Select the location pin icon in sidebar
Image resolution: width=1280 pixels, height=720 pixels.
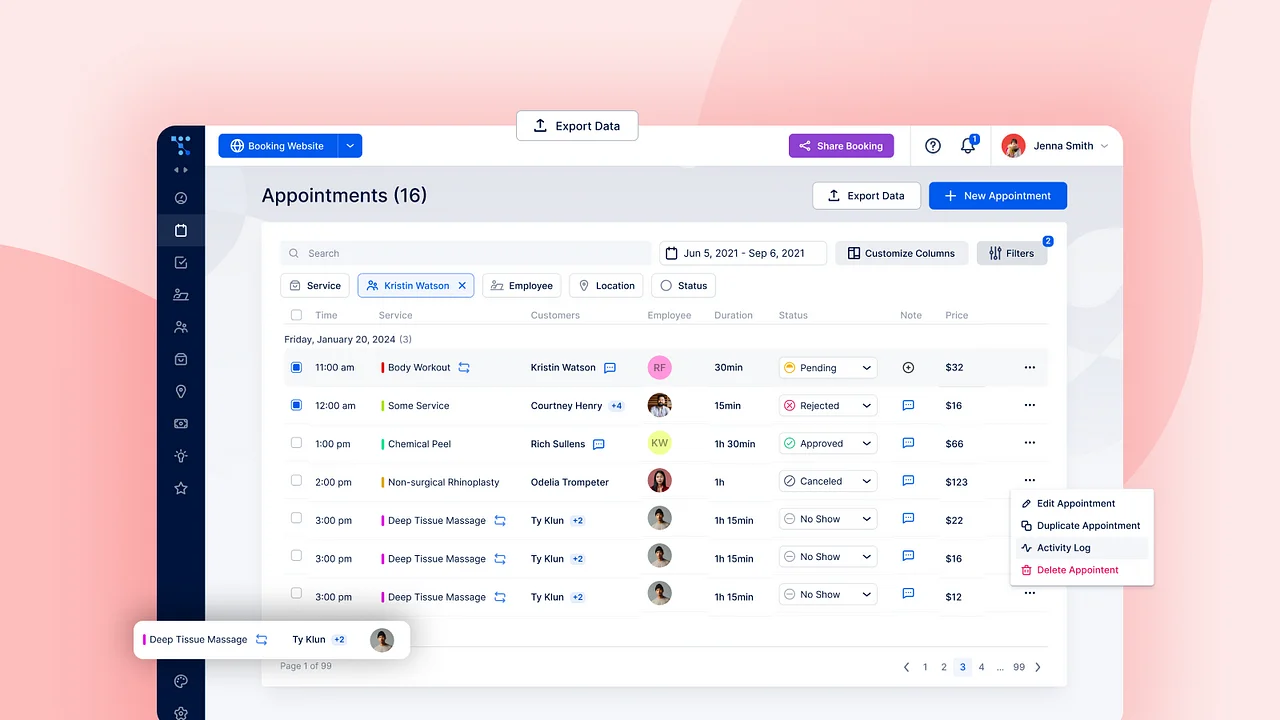[181, 391]
